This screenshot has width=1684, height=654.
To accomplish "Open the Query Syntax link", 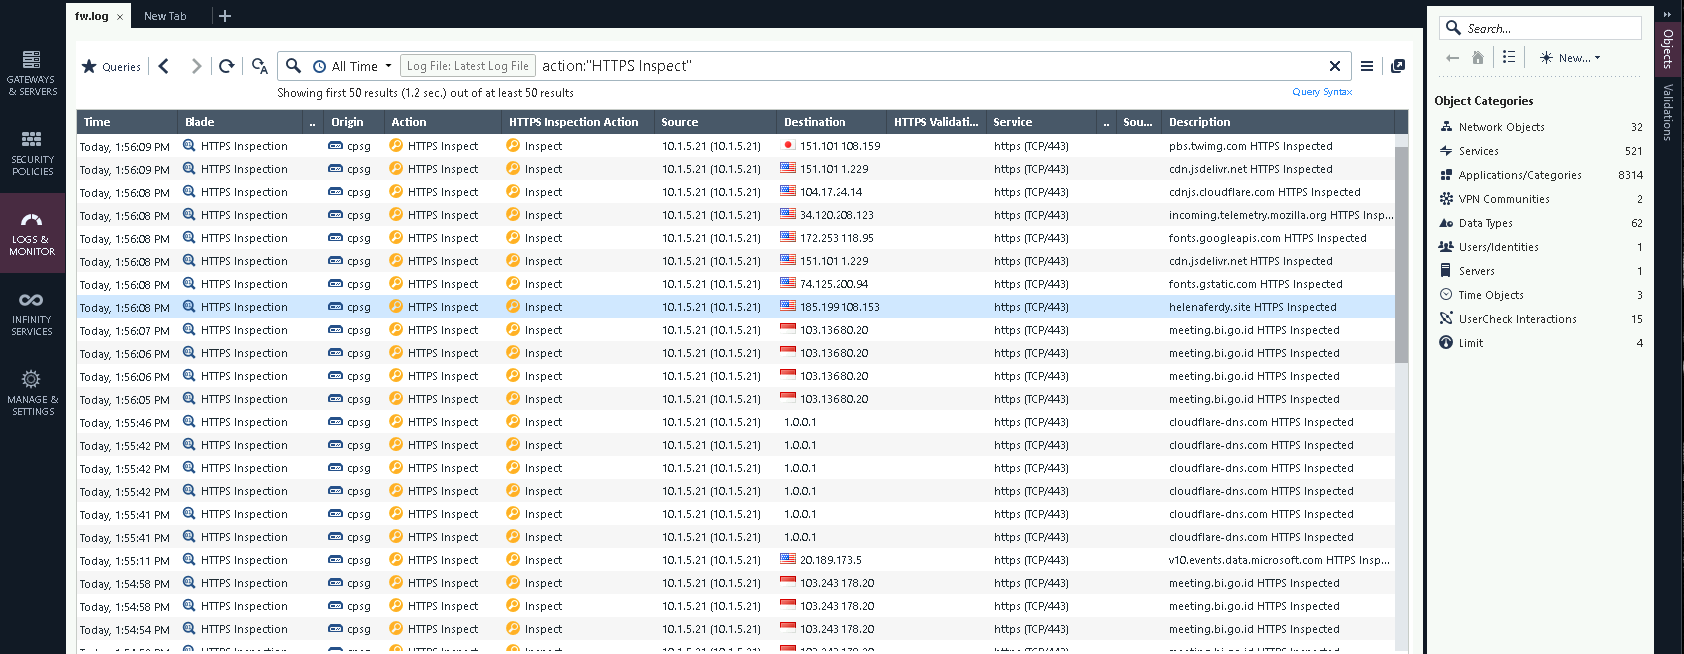I will point(1321,92).
